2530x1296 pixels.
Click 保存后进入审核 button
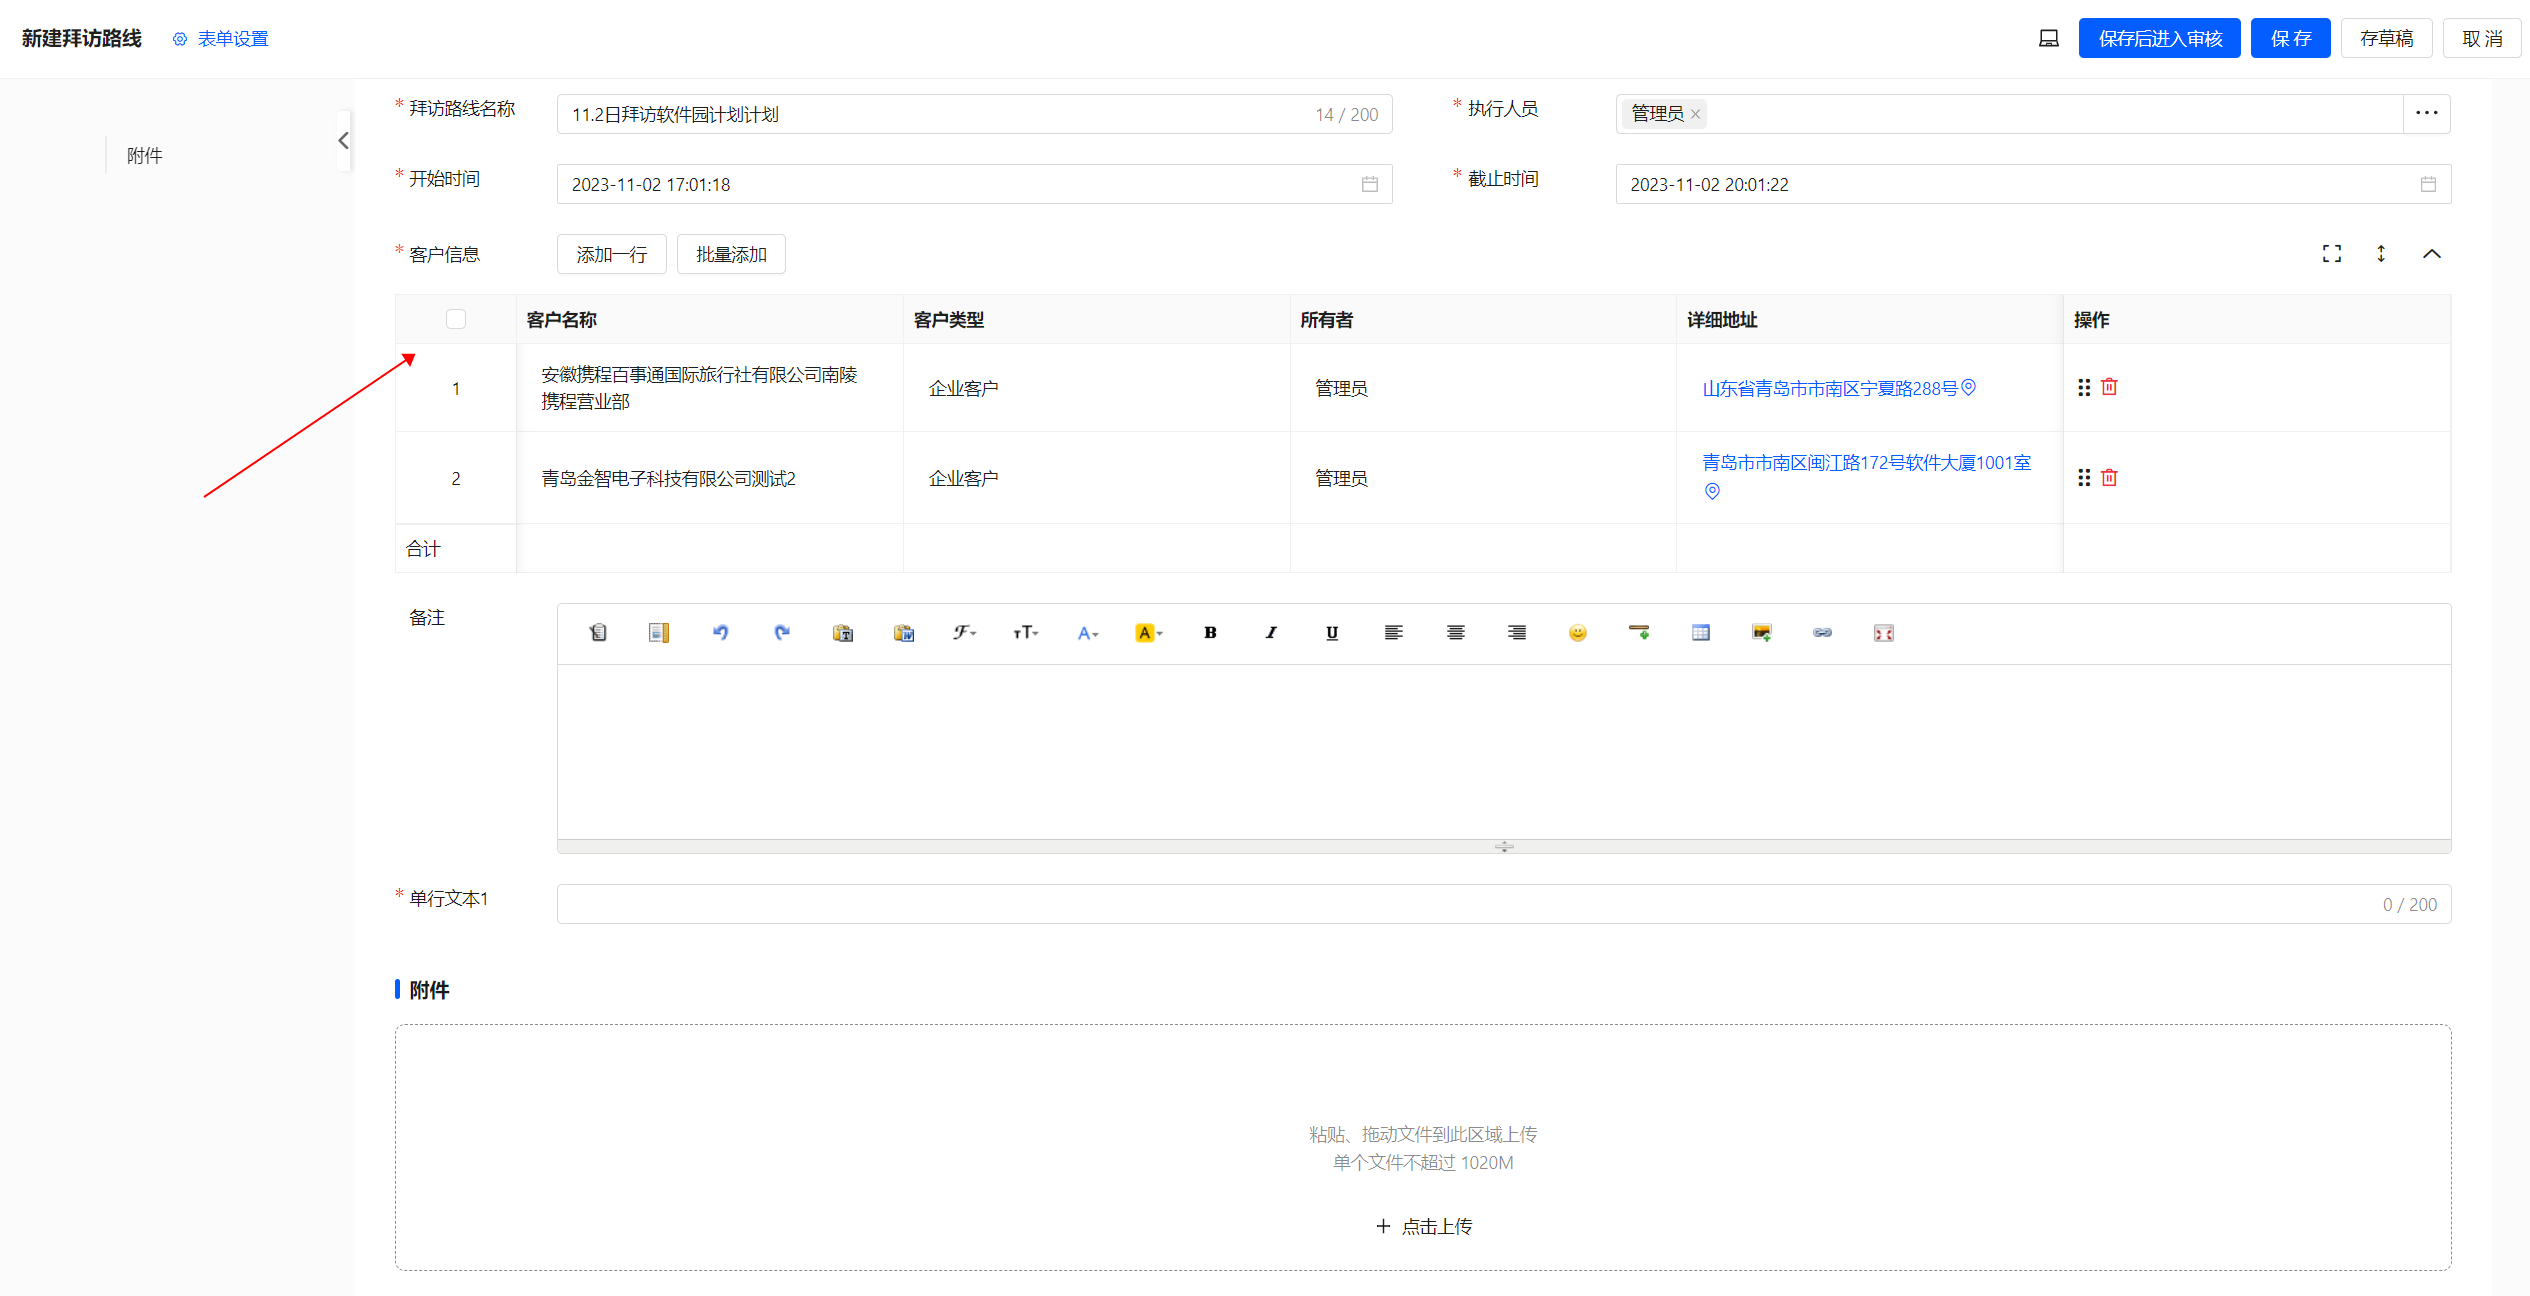click(x=2160, y=38)
